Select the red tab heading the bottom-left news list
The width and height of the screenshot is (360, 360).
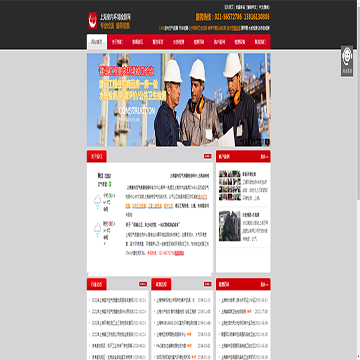(x=97, y=284)
